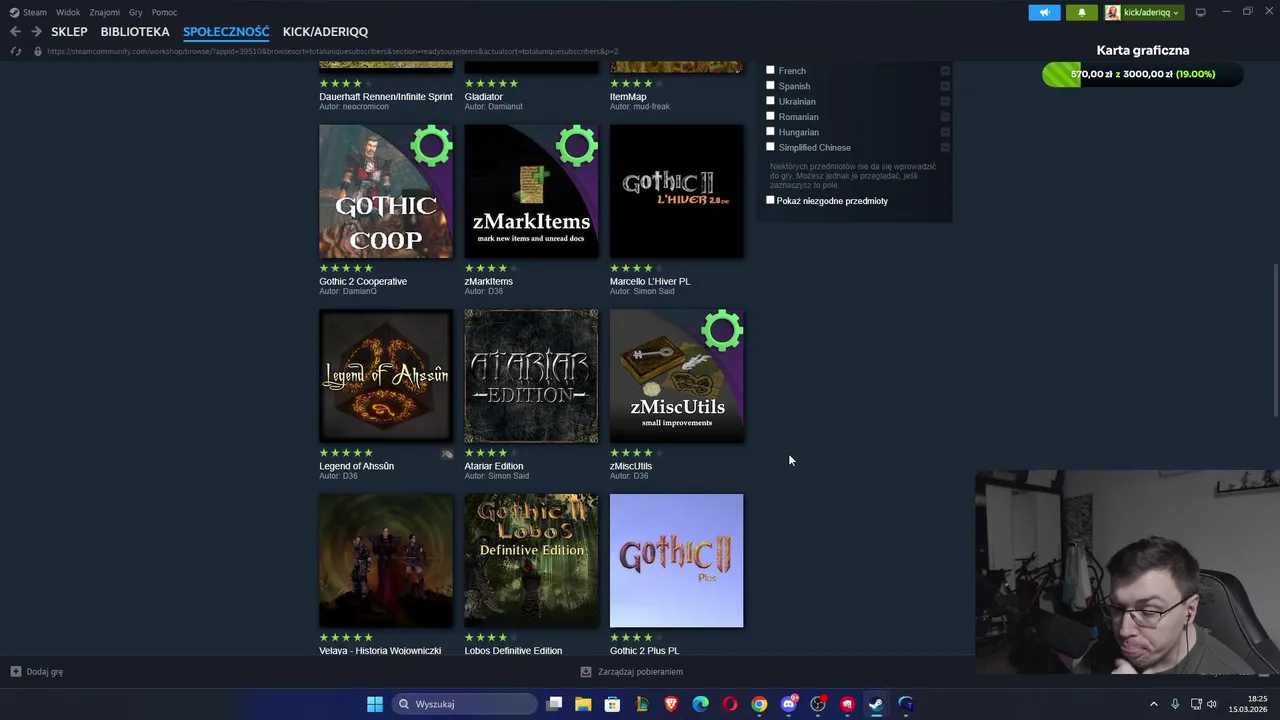Click the microphone icon in system tray
Viewport: 1280px width, 720px height.
(1175, 704)
